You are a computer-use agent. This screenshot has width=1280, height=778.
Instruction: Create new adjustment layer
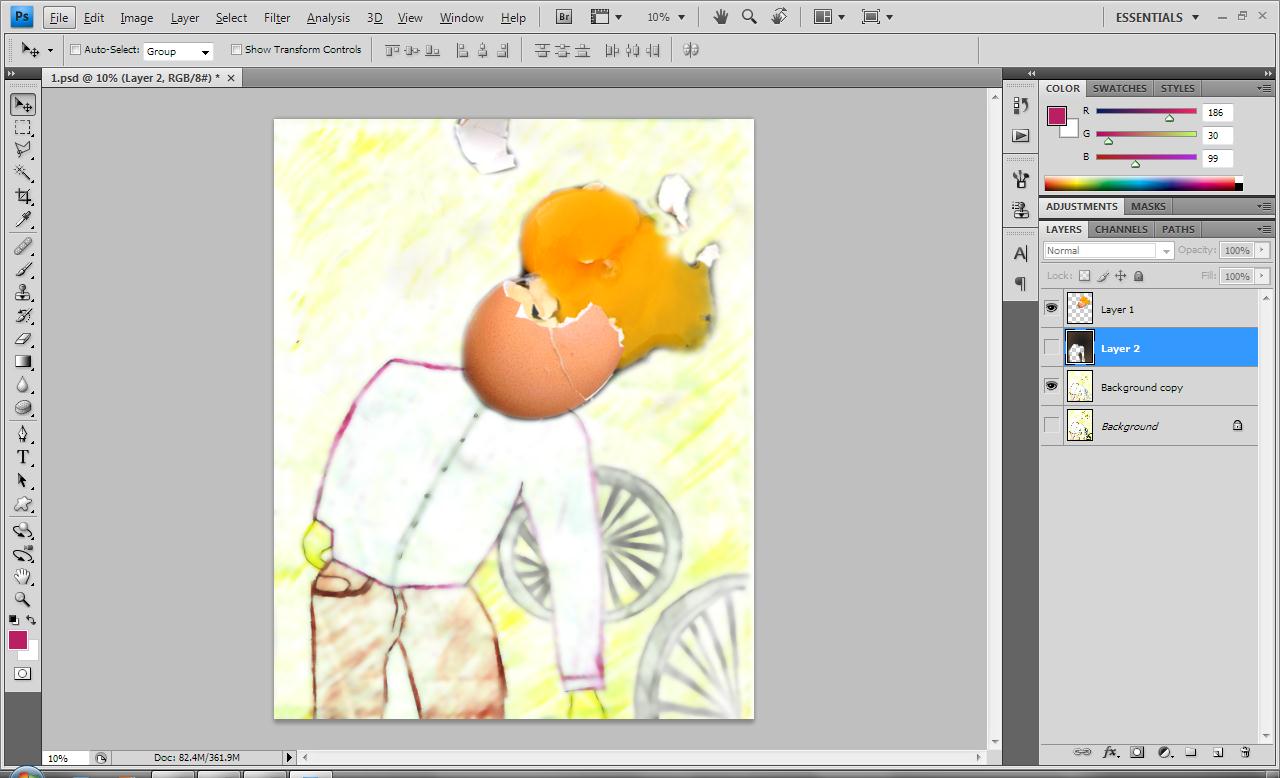click(x=1164, y=752)
